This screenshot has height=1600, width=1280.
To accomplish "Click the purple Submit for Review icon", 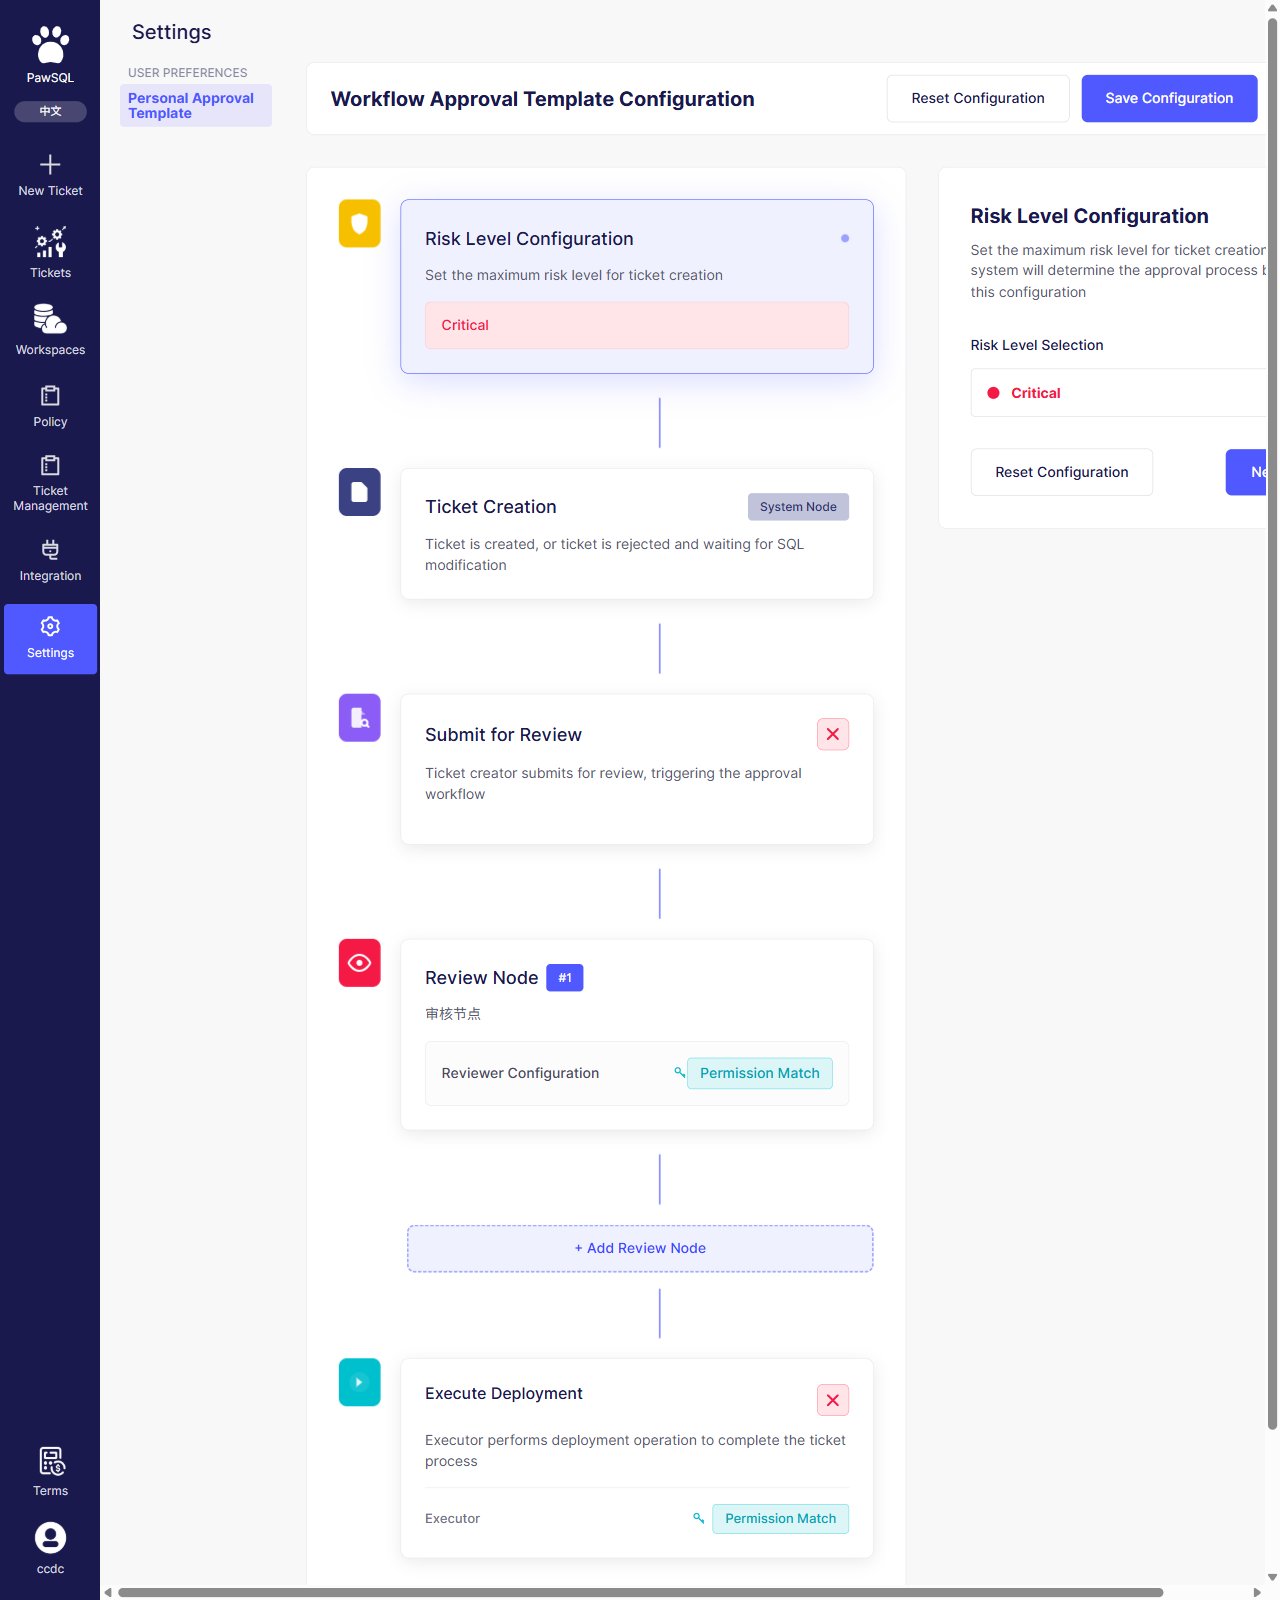I will pyautogui.click(x=360, y=718).
